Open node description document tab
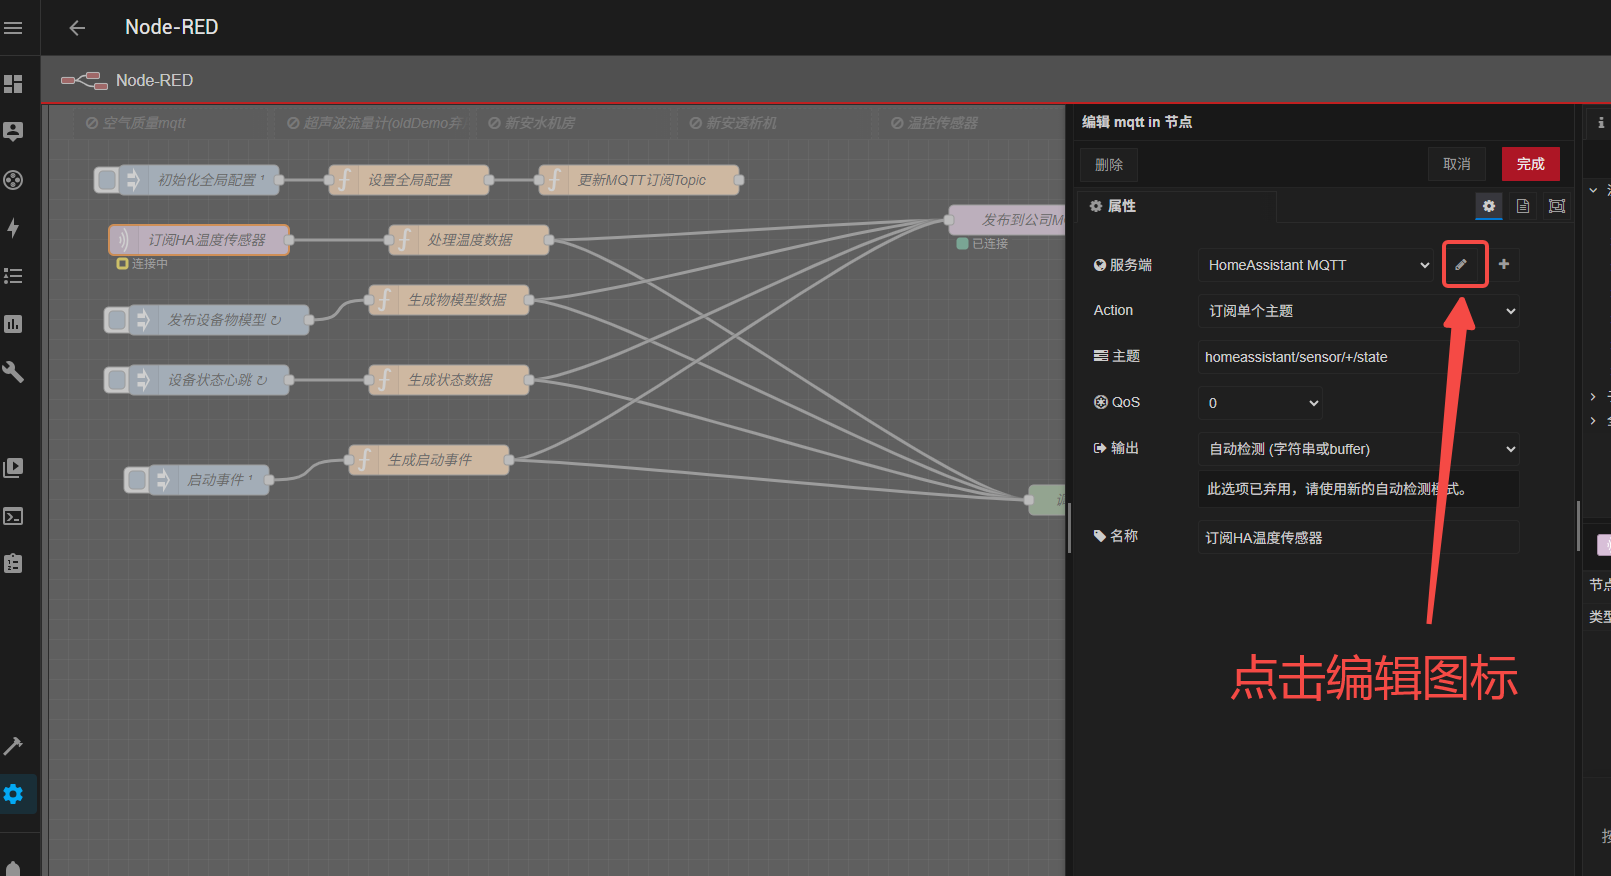The height and width of the screenshot is (876, 1611). pos(1522,206)
